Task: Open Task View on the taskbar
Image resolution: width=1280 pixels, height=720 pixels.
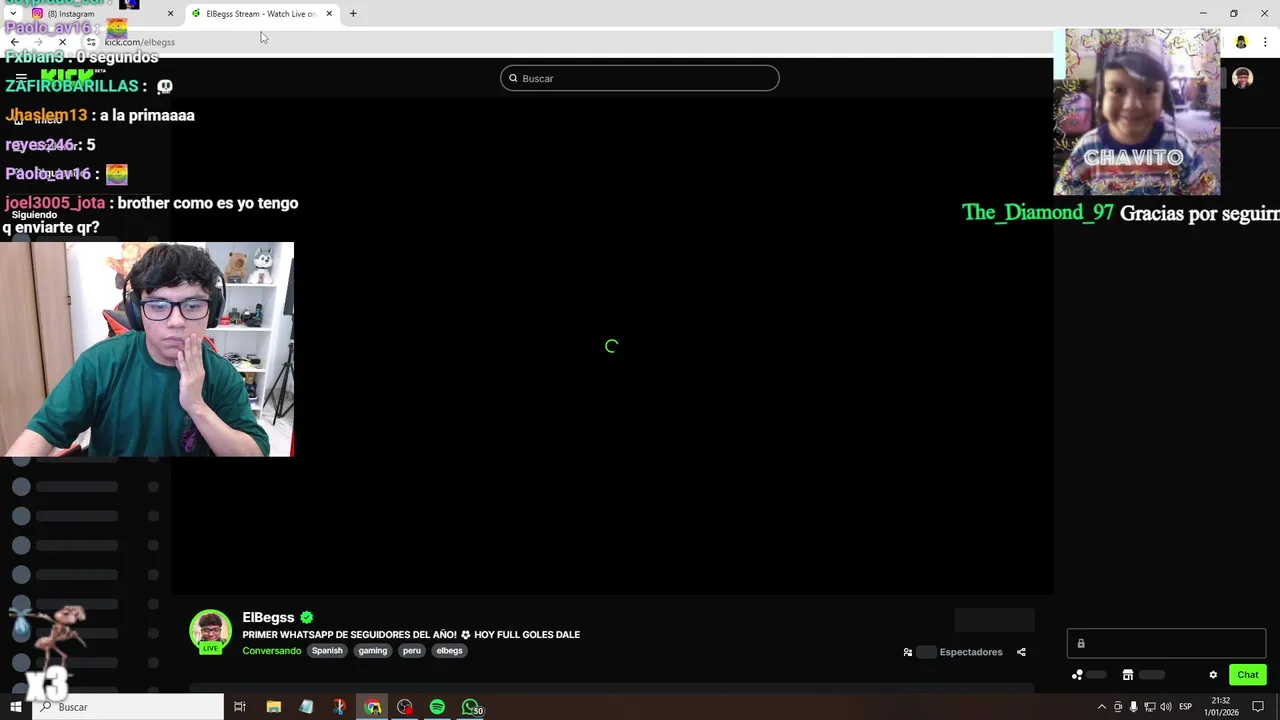Action: [x=240, y=707]
